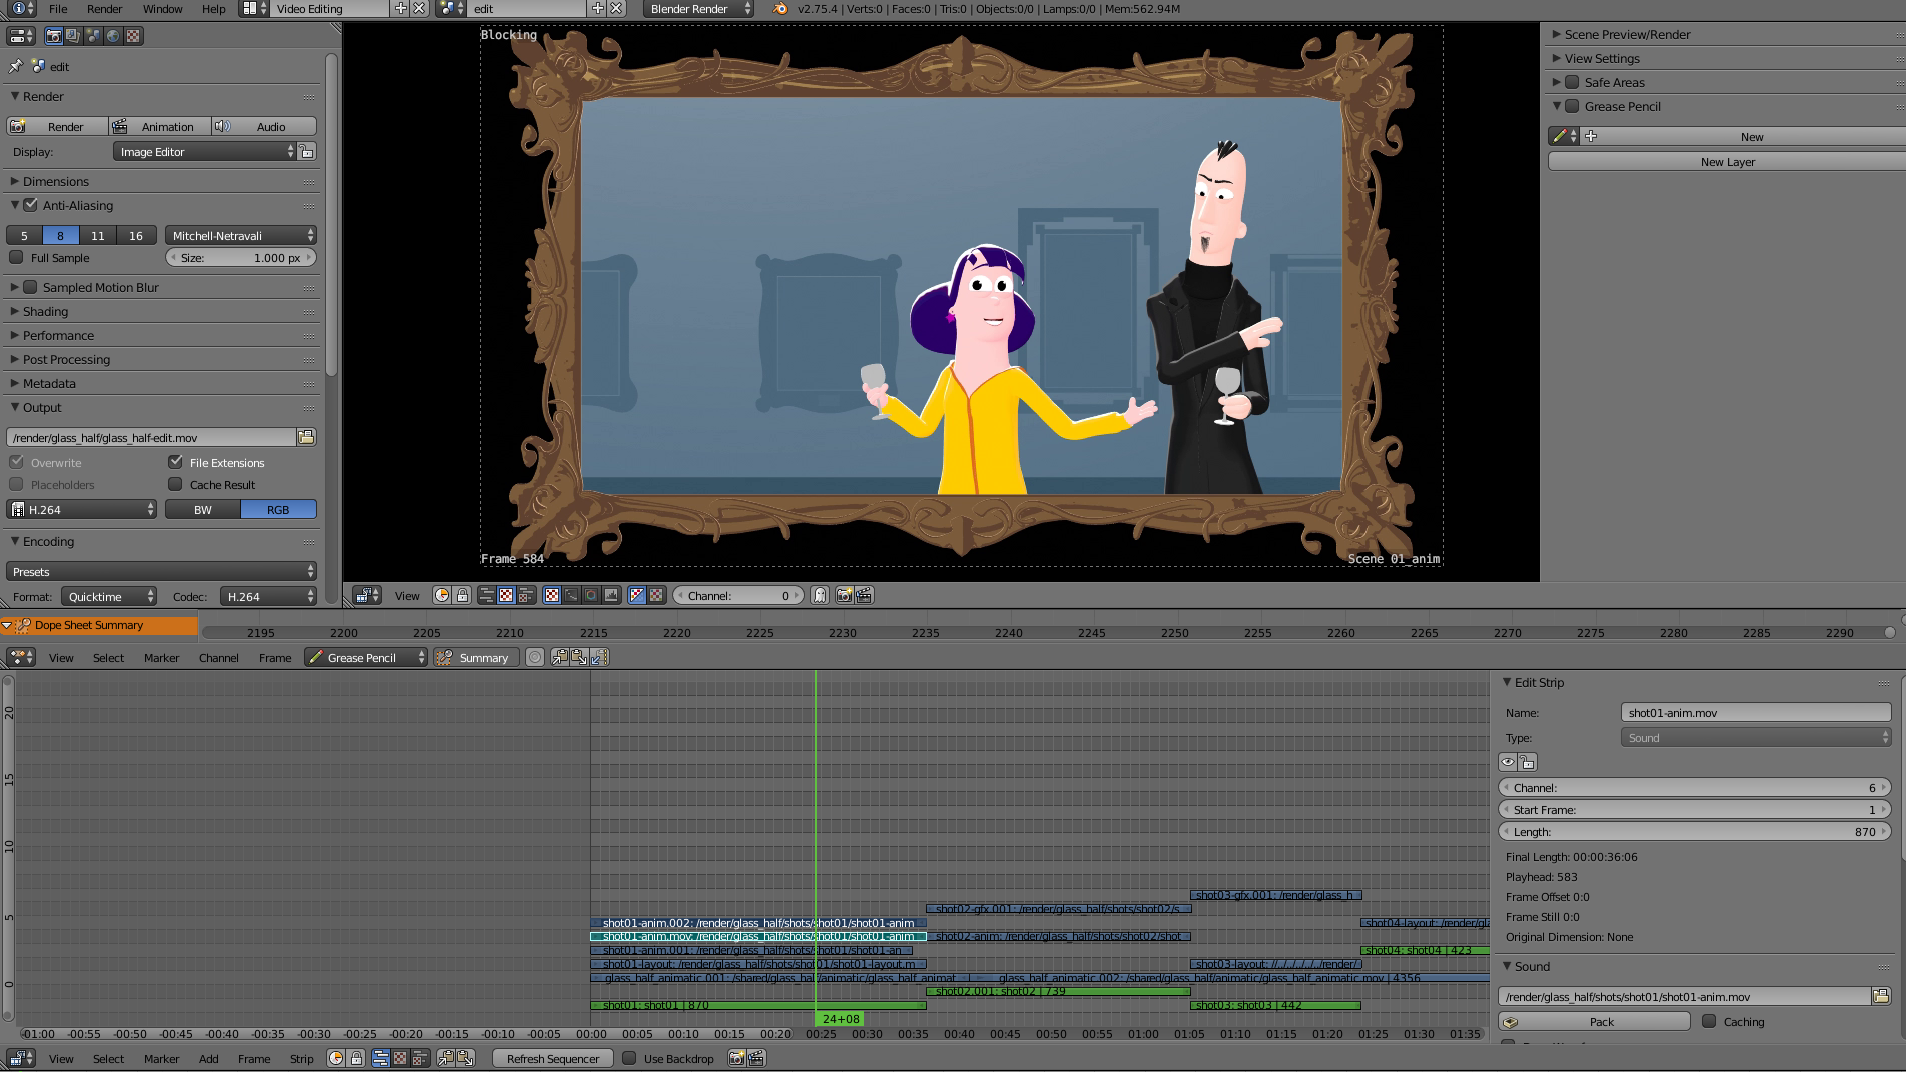This screenshot has width=1906, height=1072.
Task: Click the Refresh Sequencer button
Action: coord(552,1059)
